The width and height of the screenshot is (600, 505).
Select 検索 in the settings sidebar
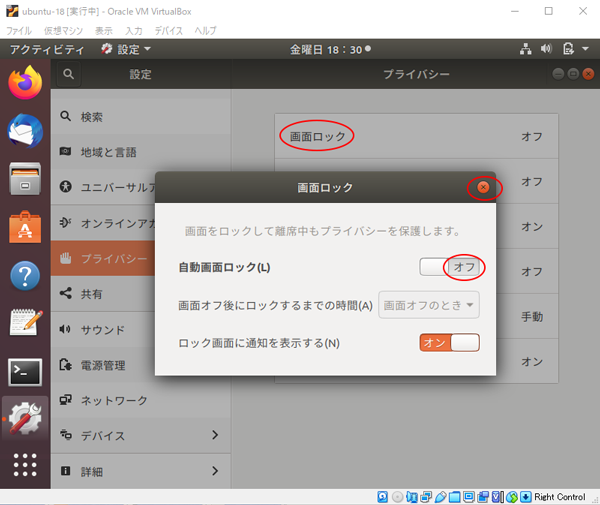140,117
